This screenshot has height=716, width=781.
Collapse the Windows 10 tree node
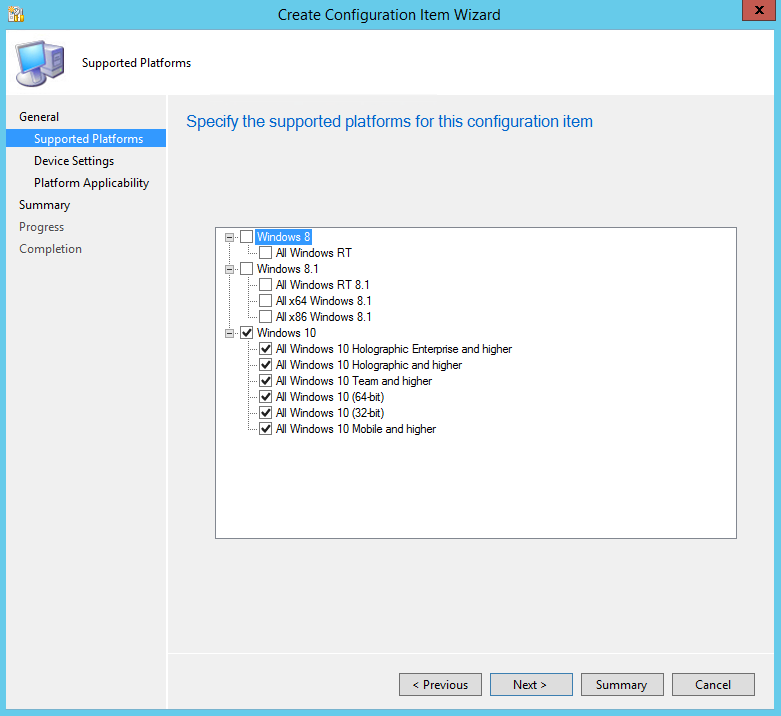pos(230,333)
